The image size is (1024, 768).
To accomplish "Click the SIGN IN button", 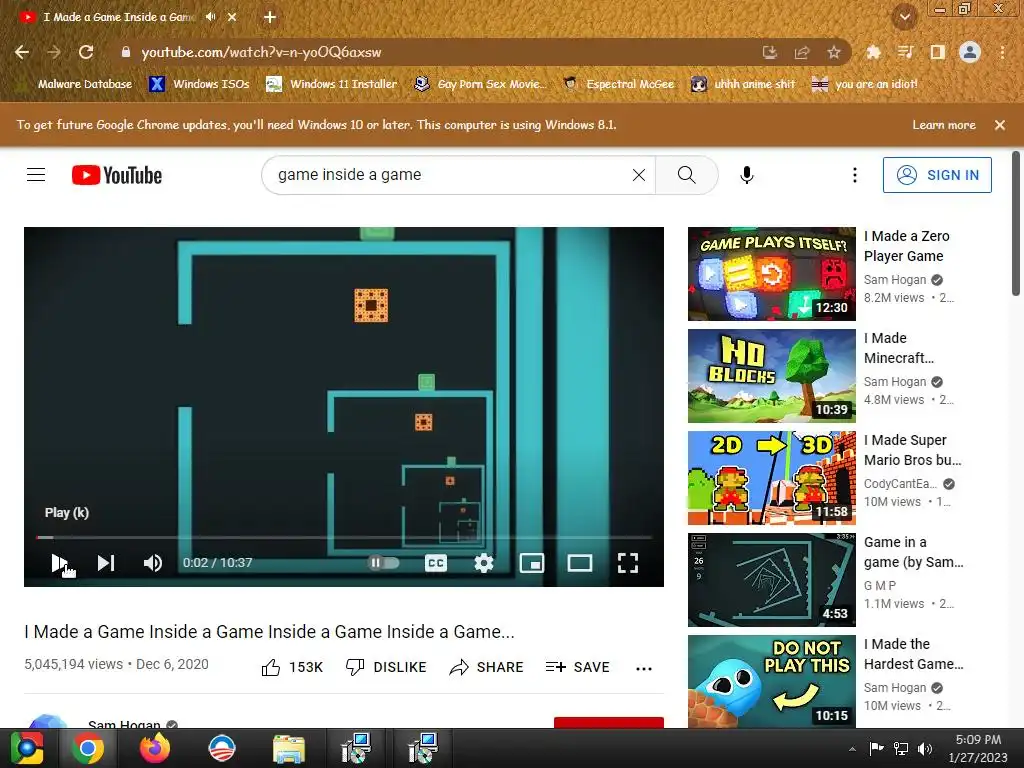I will (937, 175).
